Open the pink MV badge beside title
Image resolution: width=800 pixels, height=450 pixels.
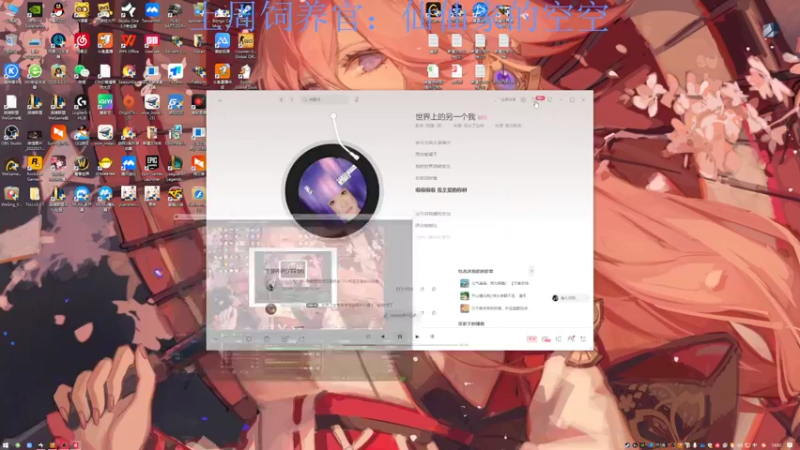482,118
